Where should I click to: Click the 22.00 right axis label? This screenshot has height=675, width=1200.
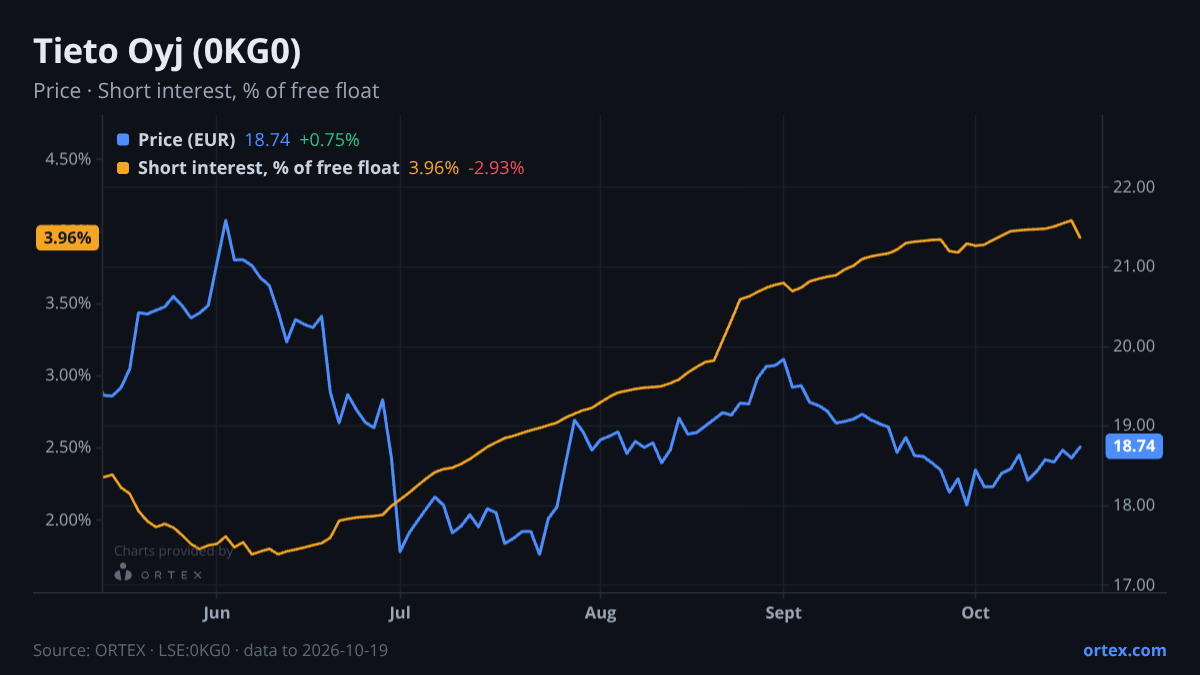tap(1133, 187)
